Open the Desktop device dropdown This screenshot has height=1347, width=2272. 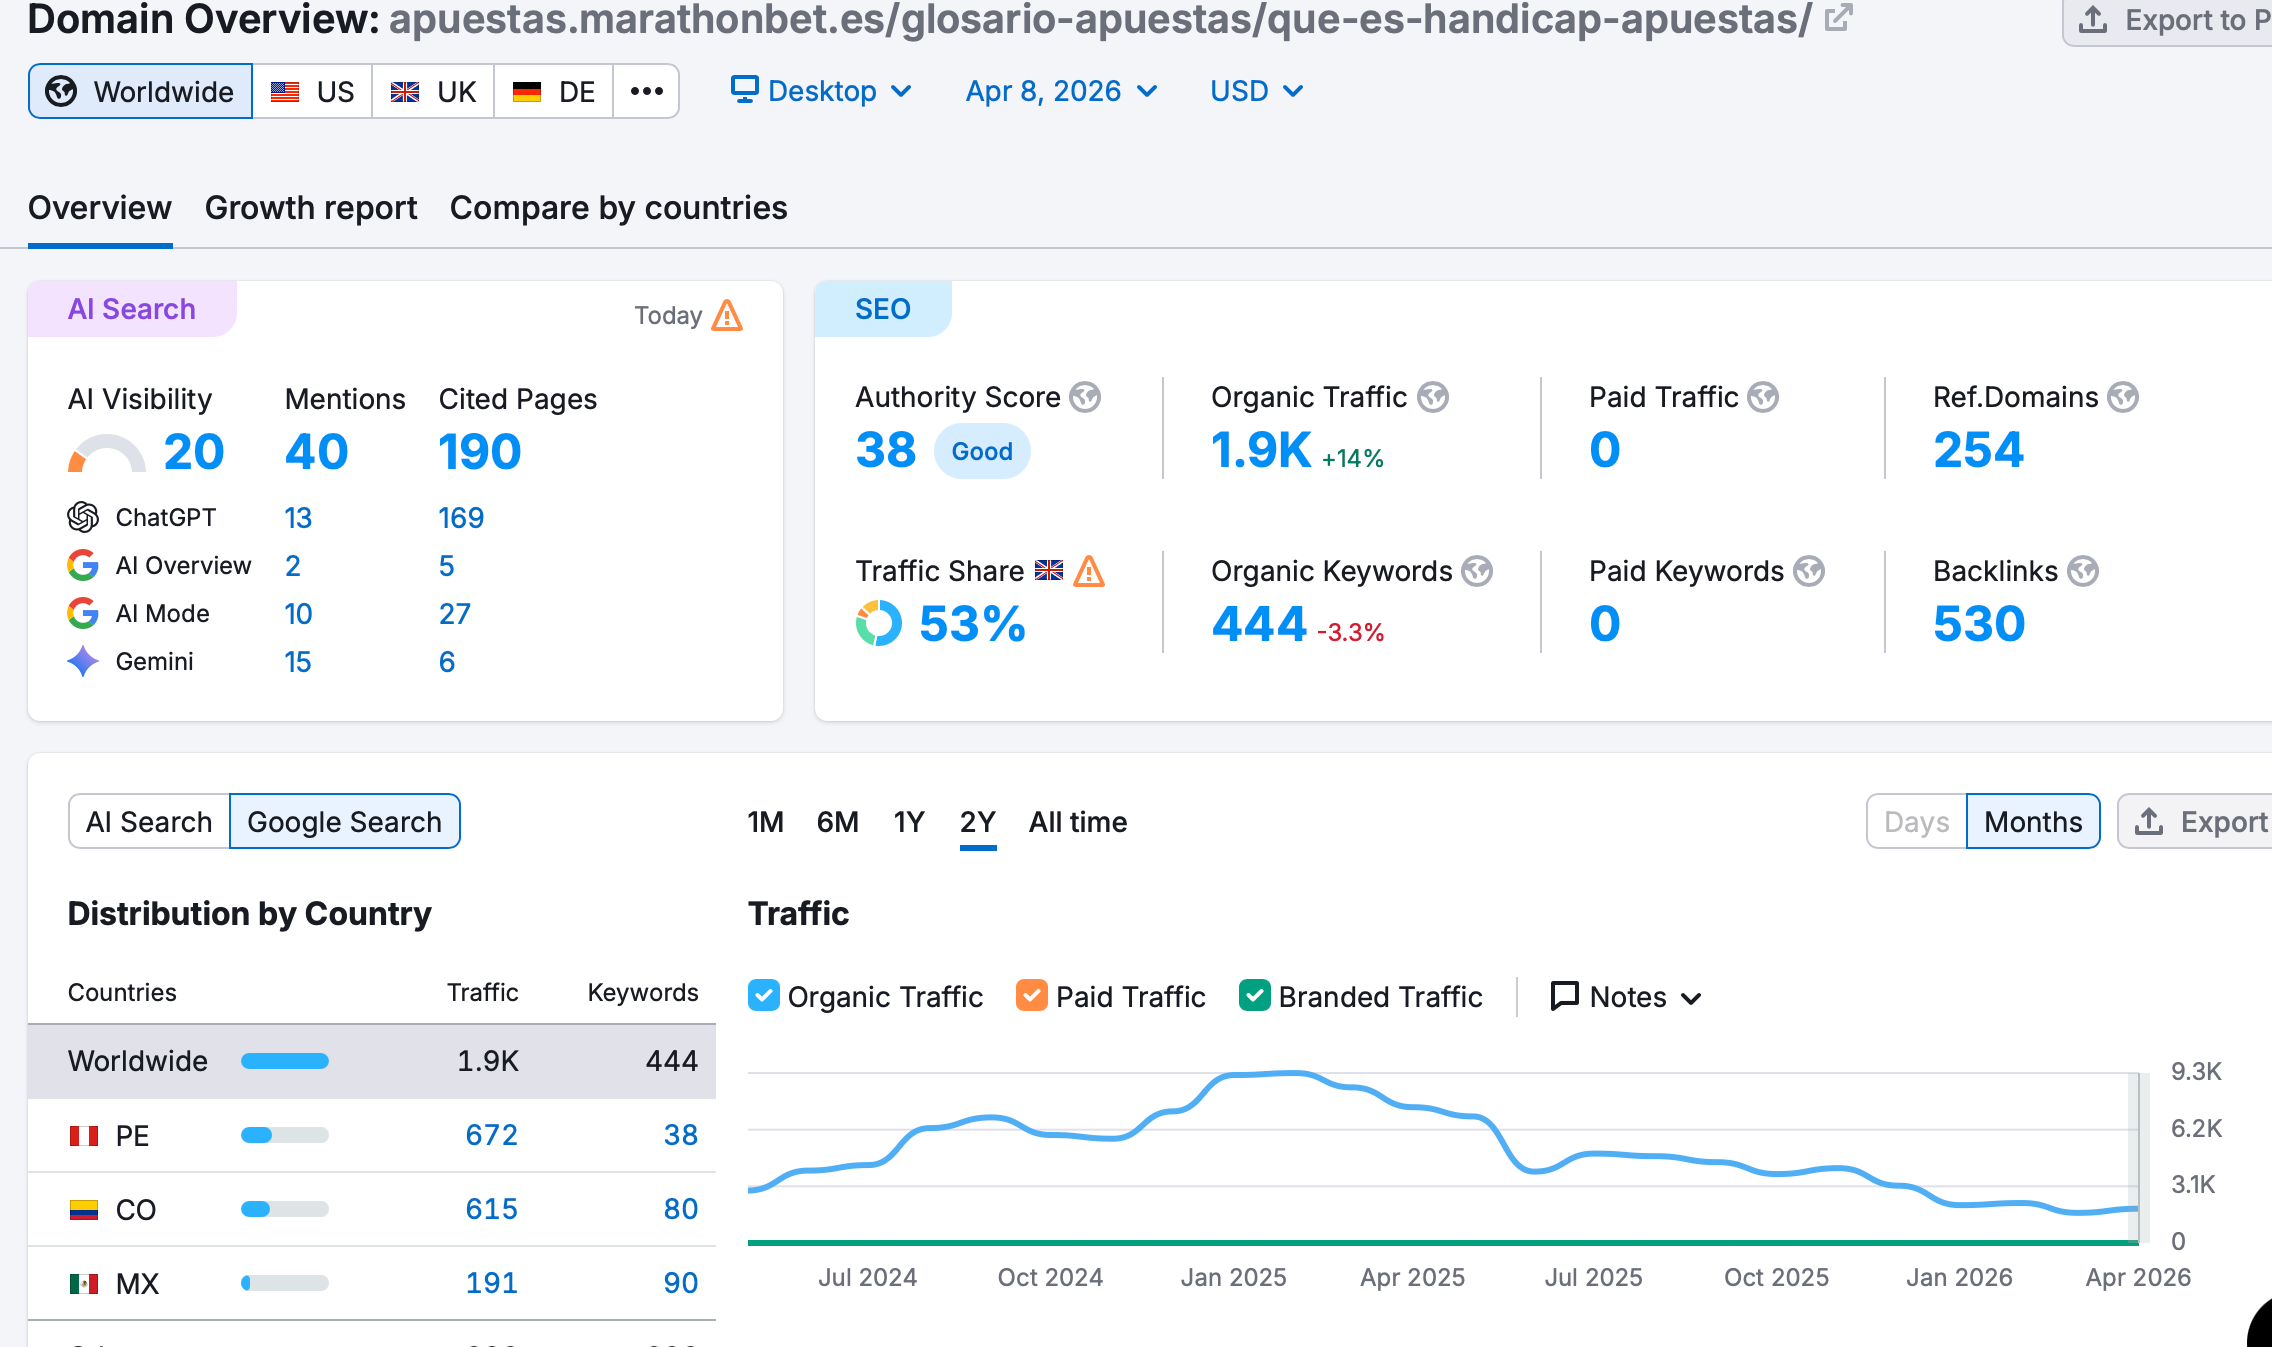pos(821,91)
